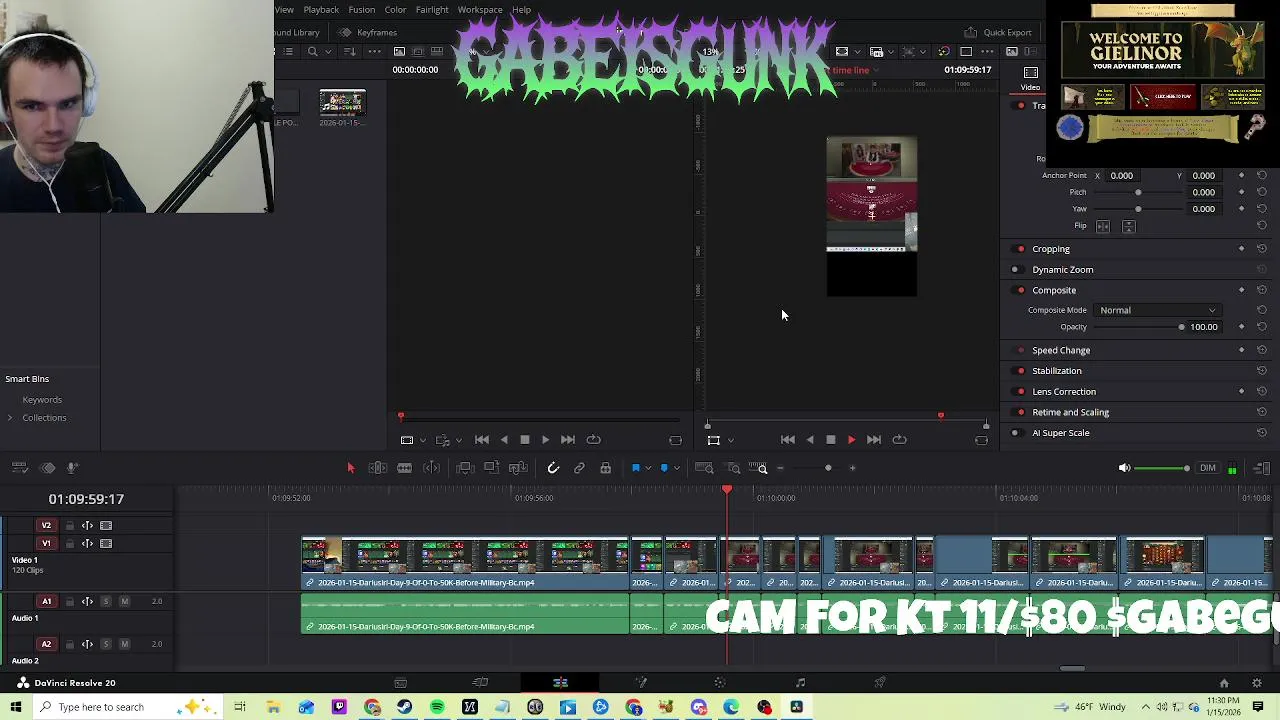Jump to last frame in timeline viewer

click(x=873, y=440)
